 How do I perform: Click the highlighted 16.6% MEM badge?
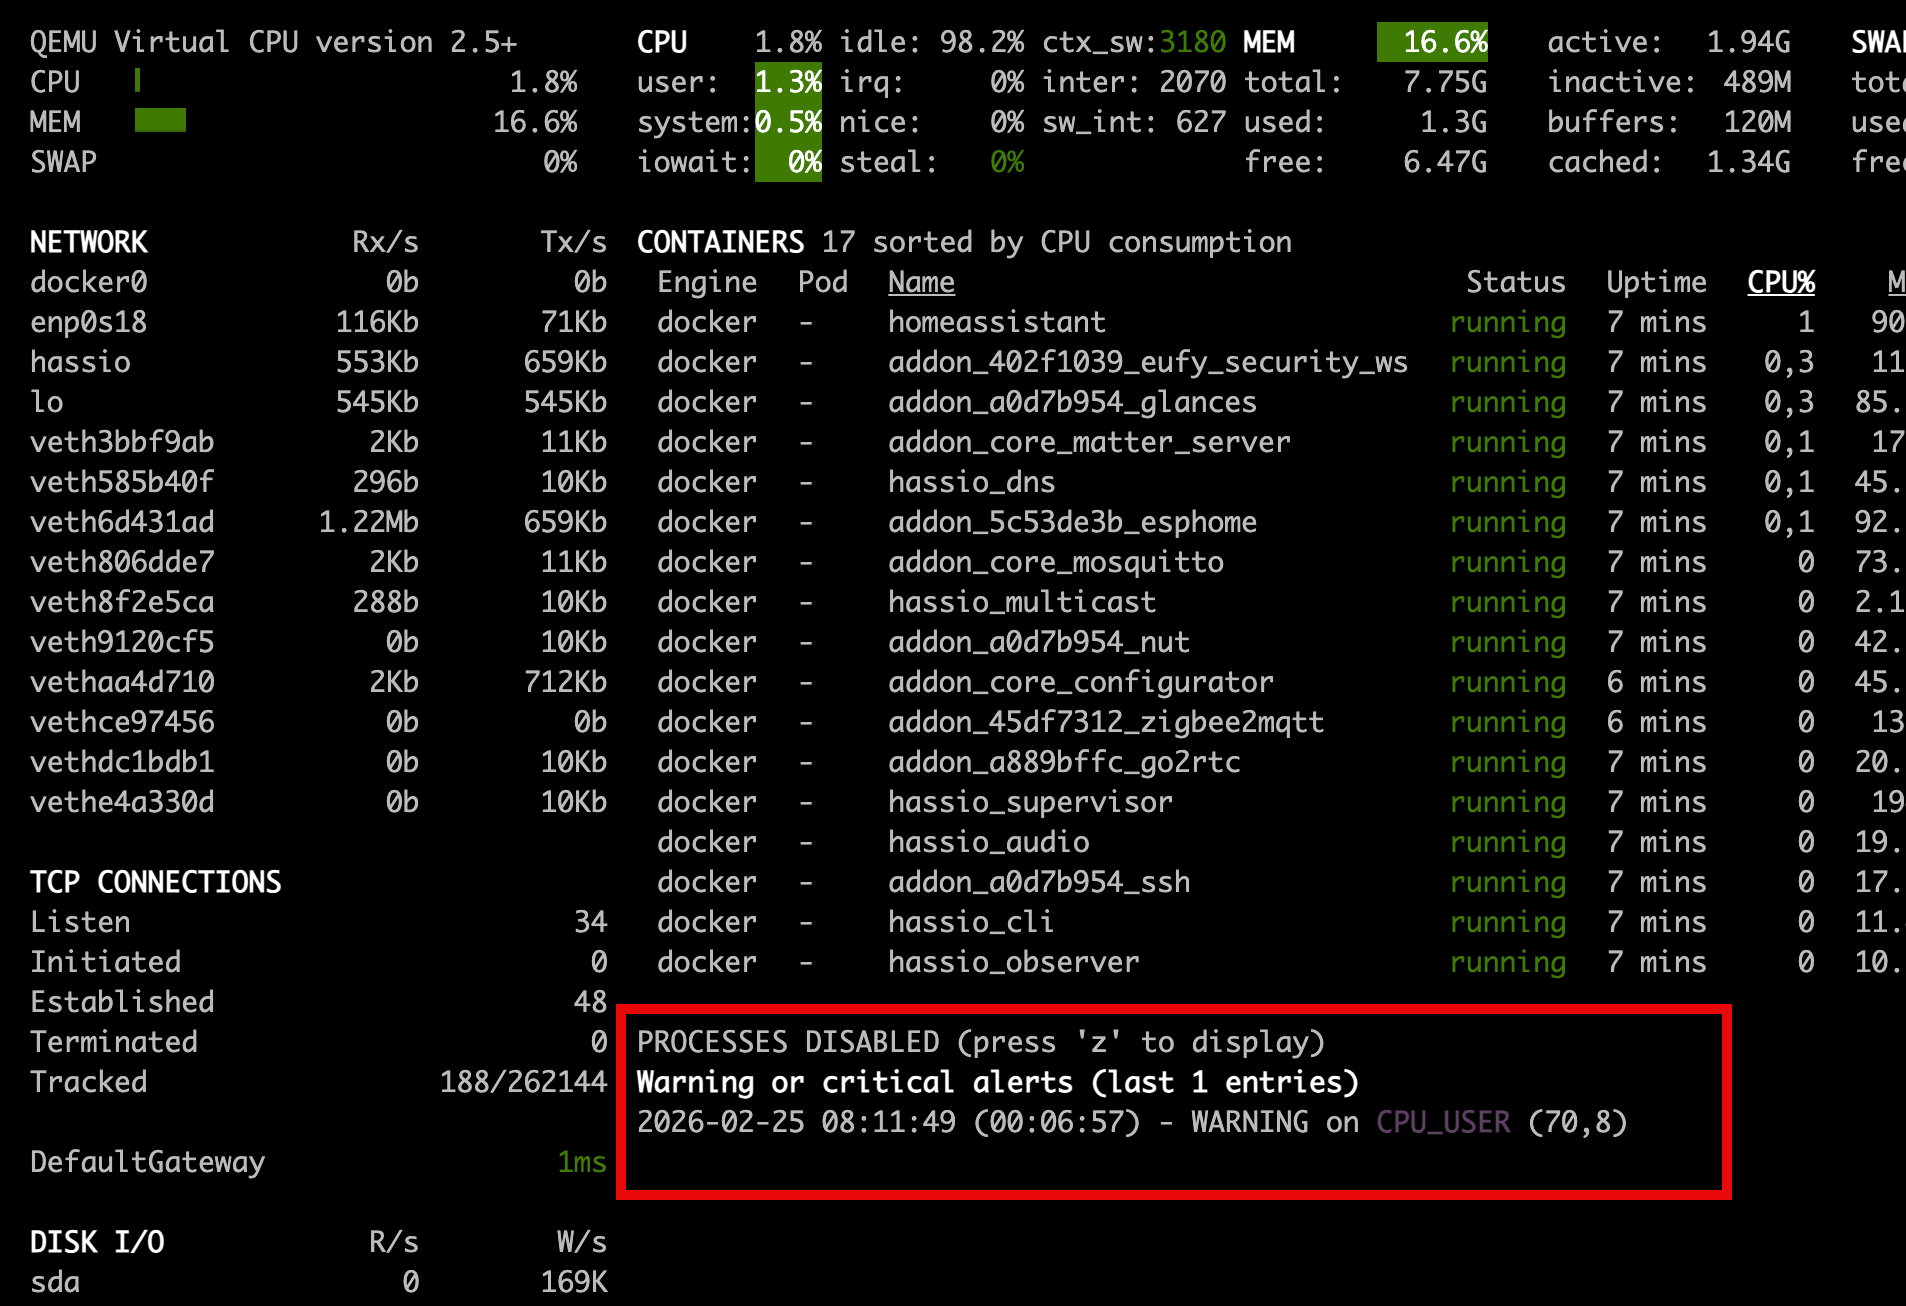click(x=1432, y=42)
